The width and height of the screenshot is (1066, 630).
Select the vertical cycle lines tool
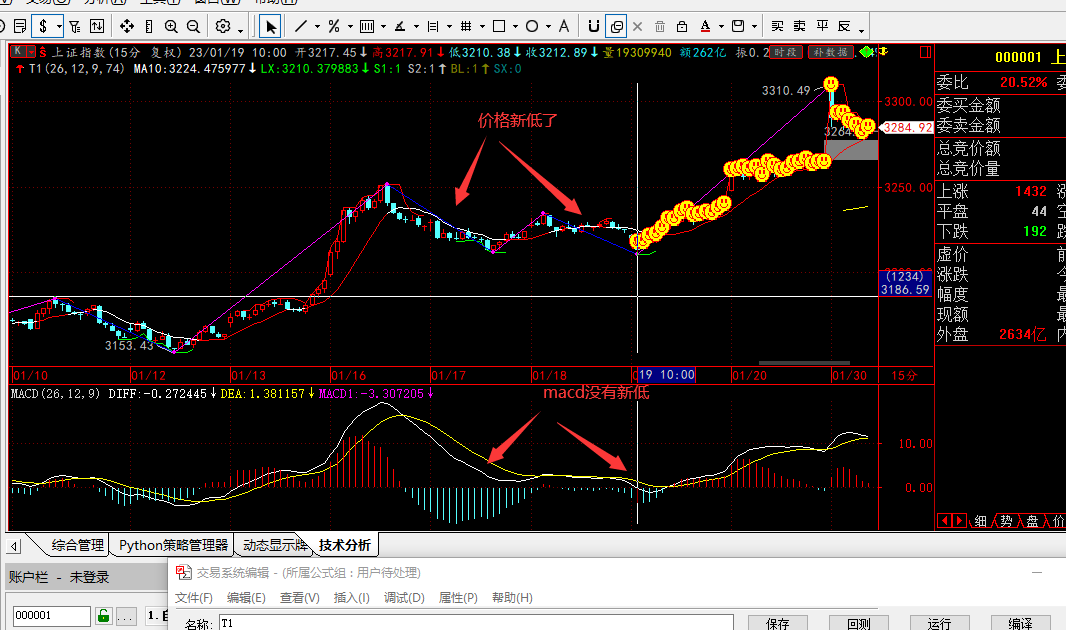pyautogui.click(x=366, y=27)
